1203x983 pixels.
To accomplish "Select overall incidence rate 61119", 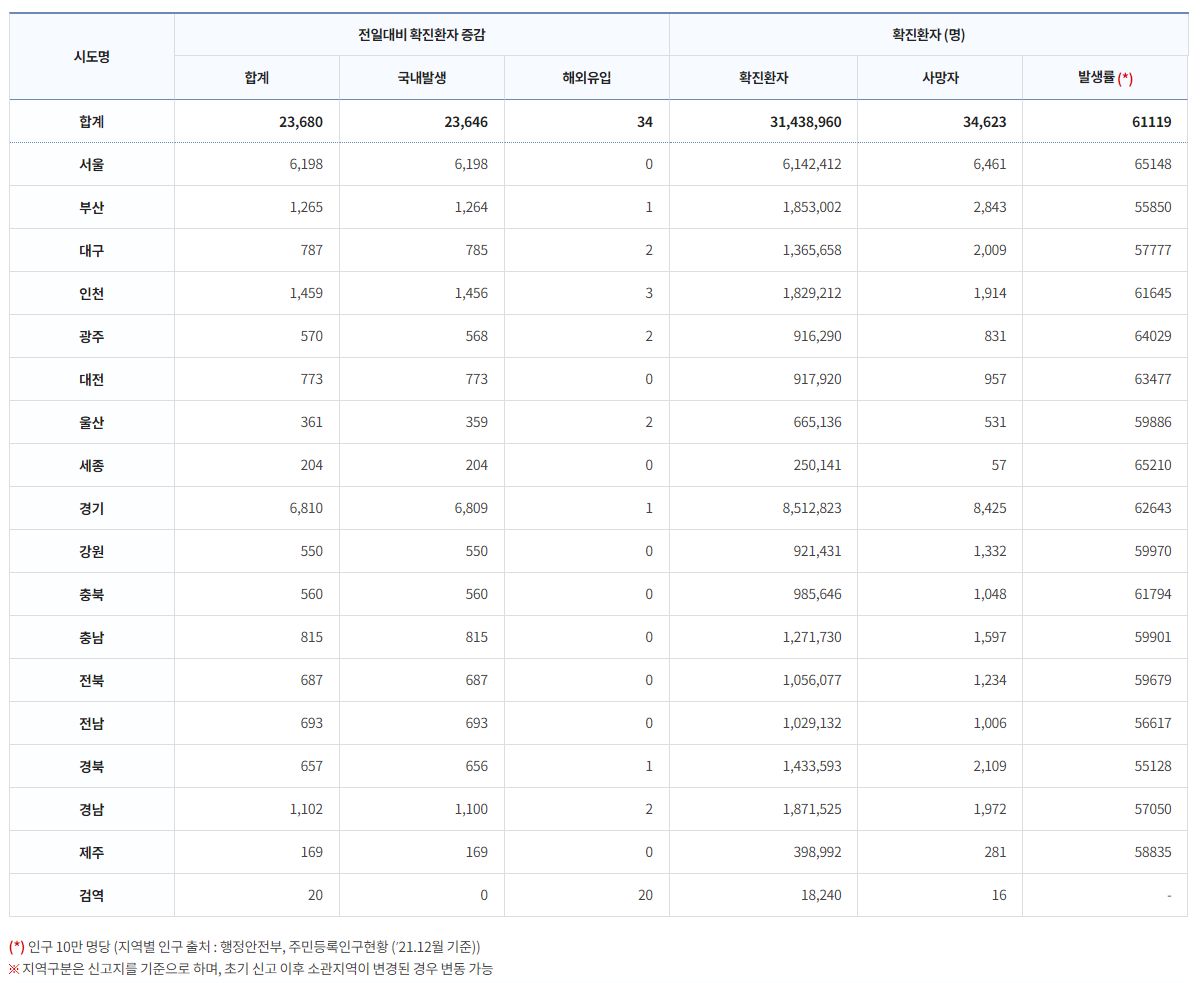I will [1150, 122].
